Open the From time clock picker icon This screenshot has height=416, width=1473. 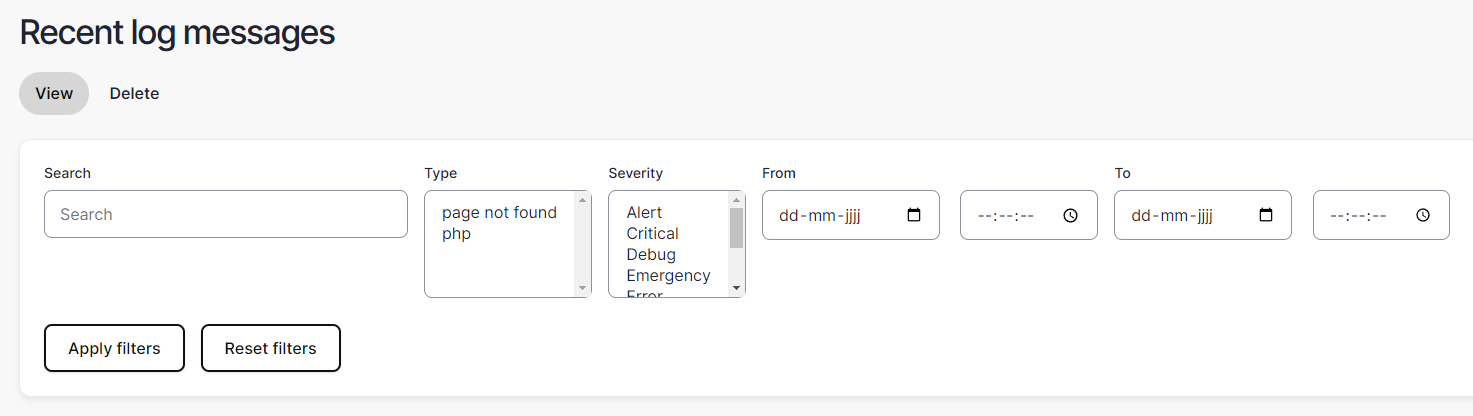tap(1070, 215)
